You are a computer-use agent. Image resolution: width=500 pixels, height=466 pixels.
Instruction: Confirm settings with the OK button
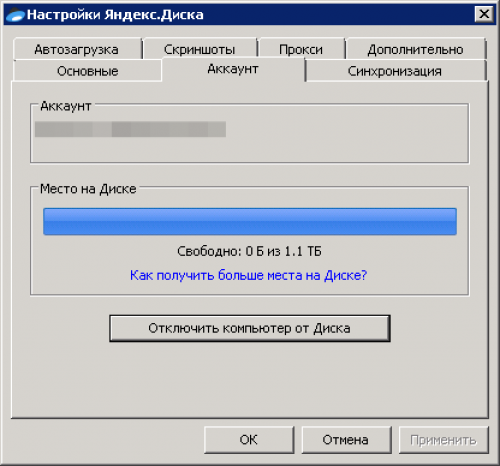pos(249,440)
